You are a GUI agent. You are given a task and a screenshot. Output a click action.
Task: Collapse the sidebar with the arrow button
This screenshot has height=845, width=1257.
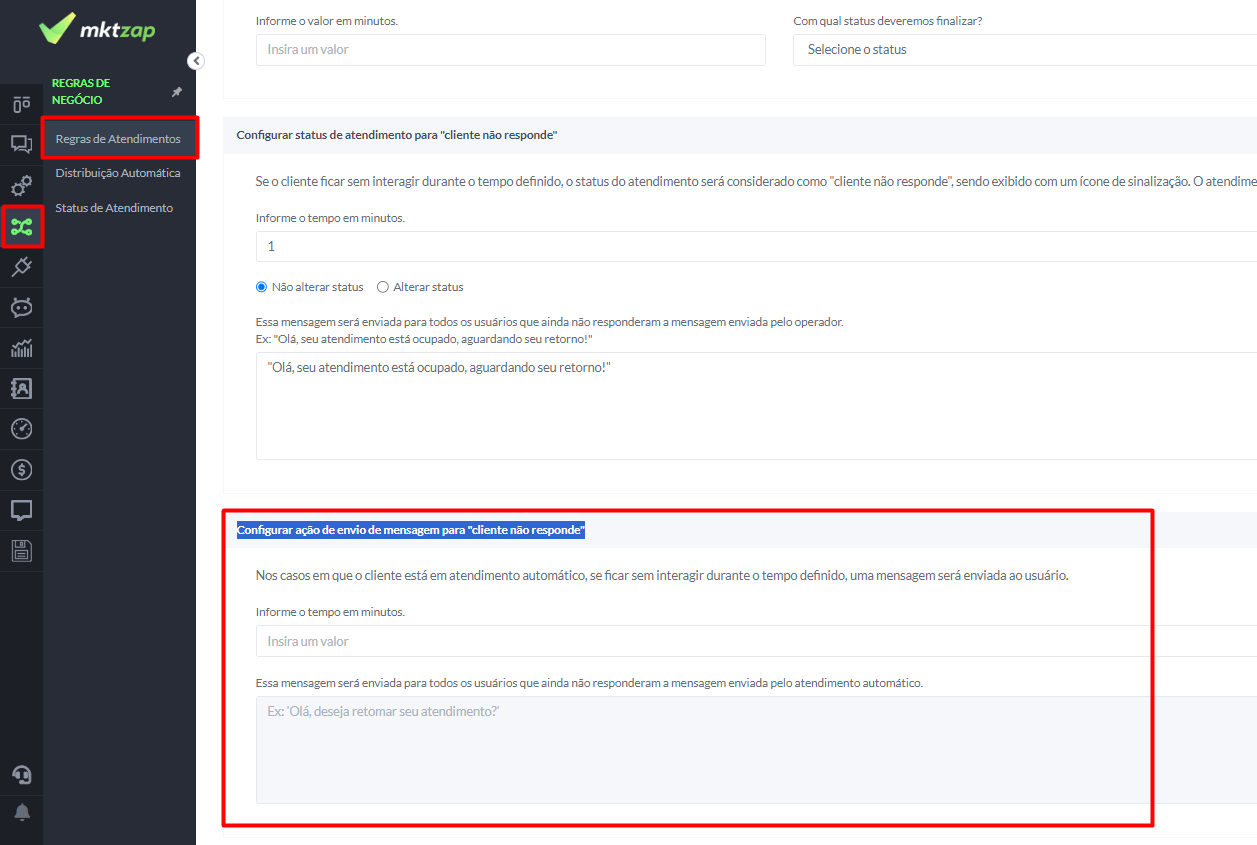click(x=196, y=61)
